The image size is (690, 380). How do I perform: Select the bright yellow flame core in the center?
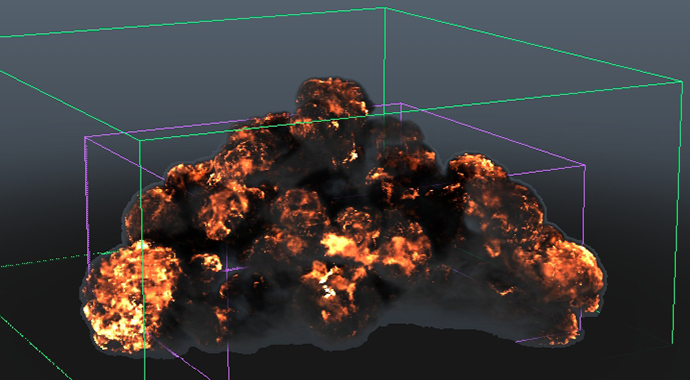[x=339, y=245]
